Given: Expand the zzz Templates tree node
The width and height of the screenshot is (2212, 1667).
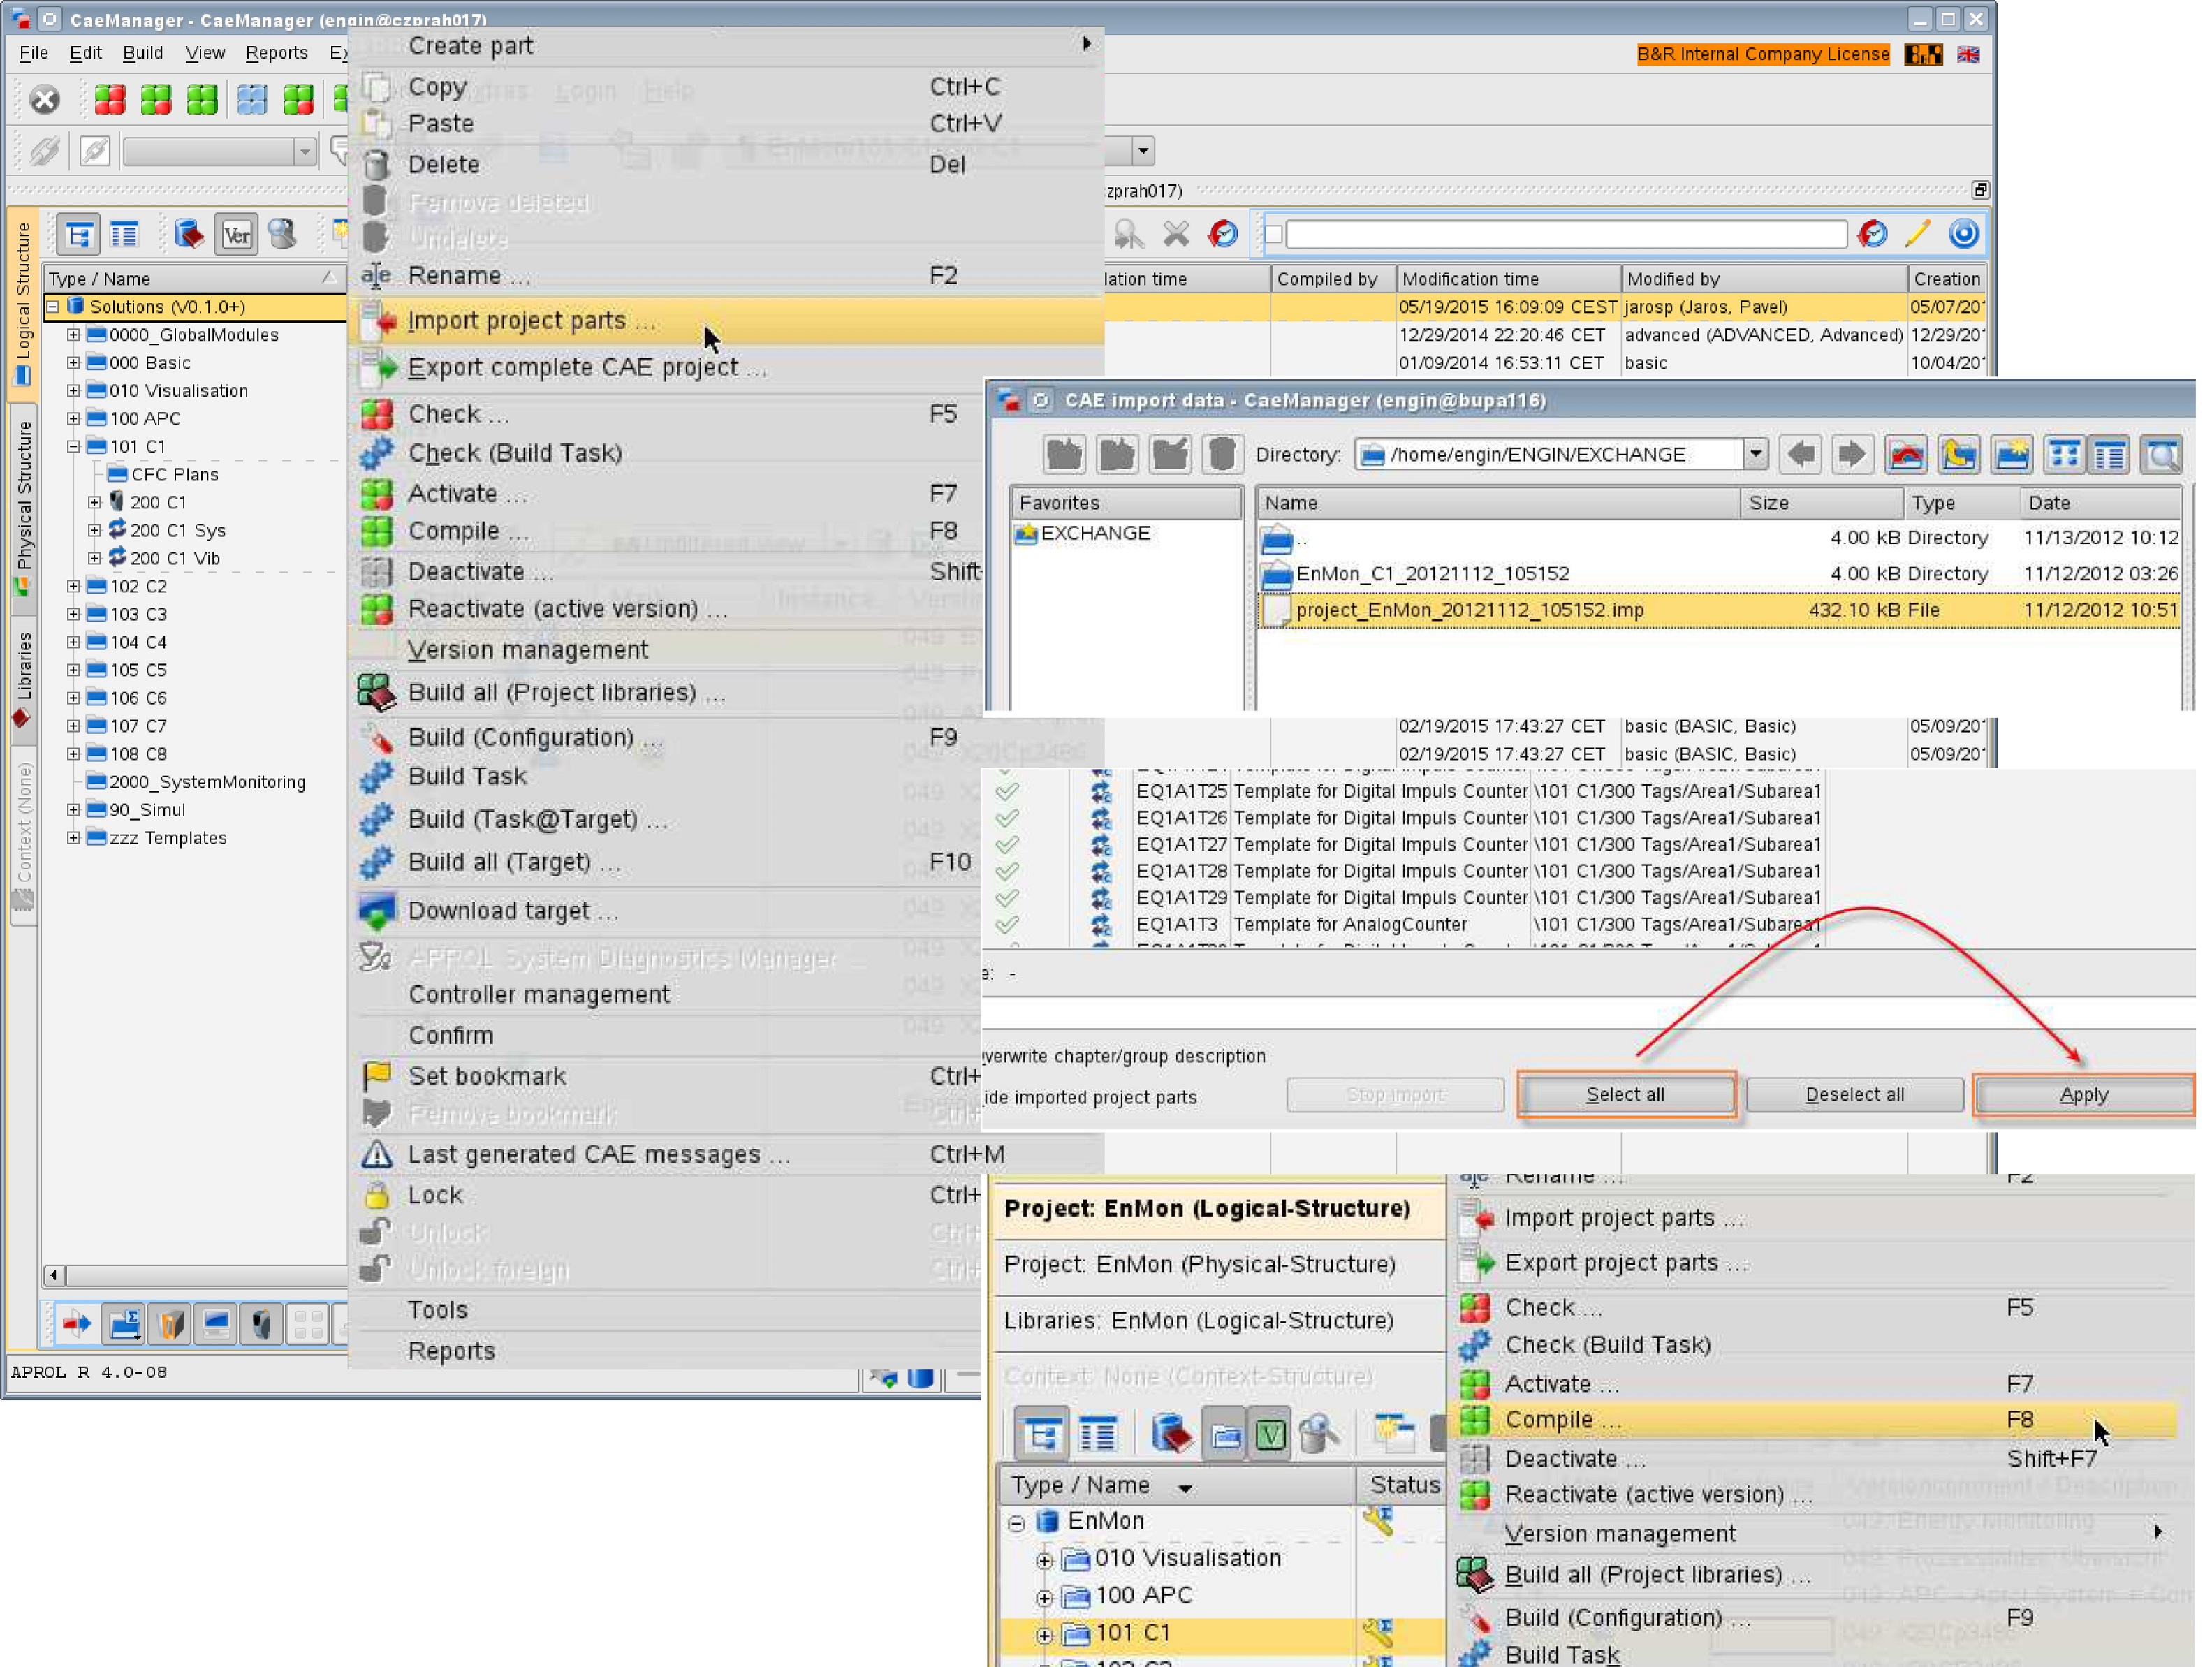Looking at the screenshot, I should click(x=73, y=838).
